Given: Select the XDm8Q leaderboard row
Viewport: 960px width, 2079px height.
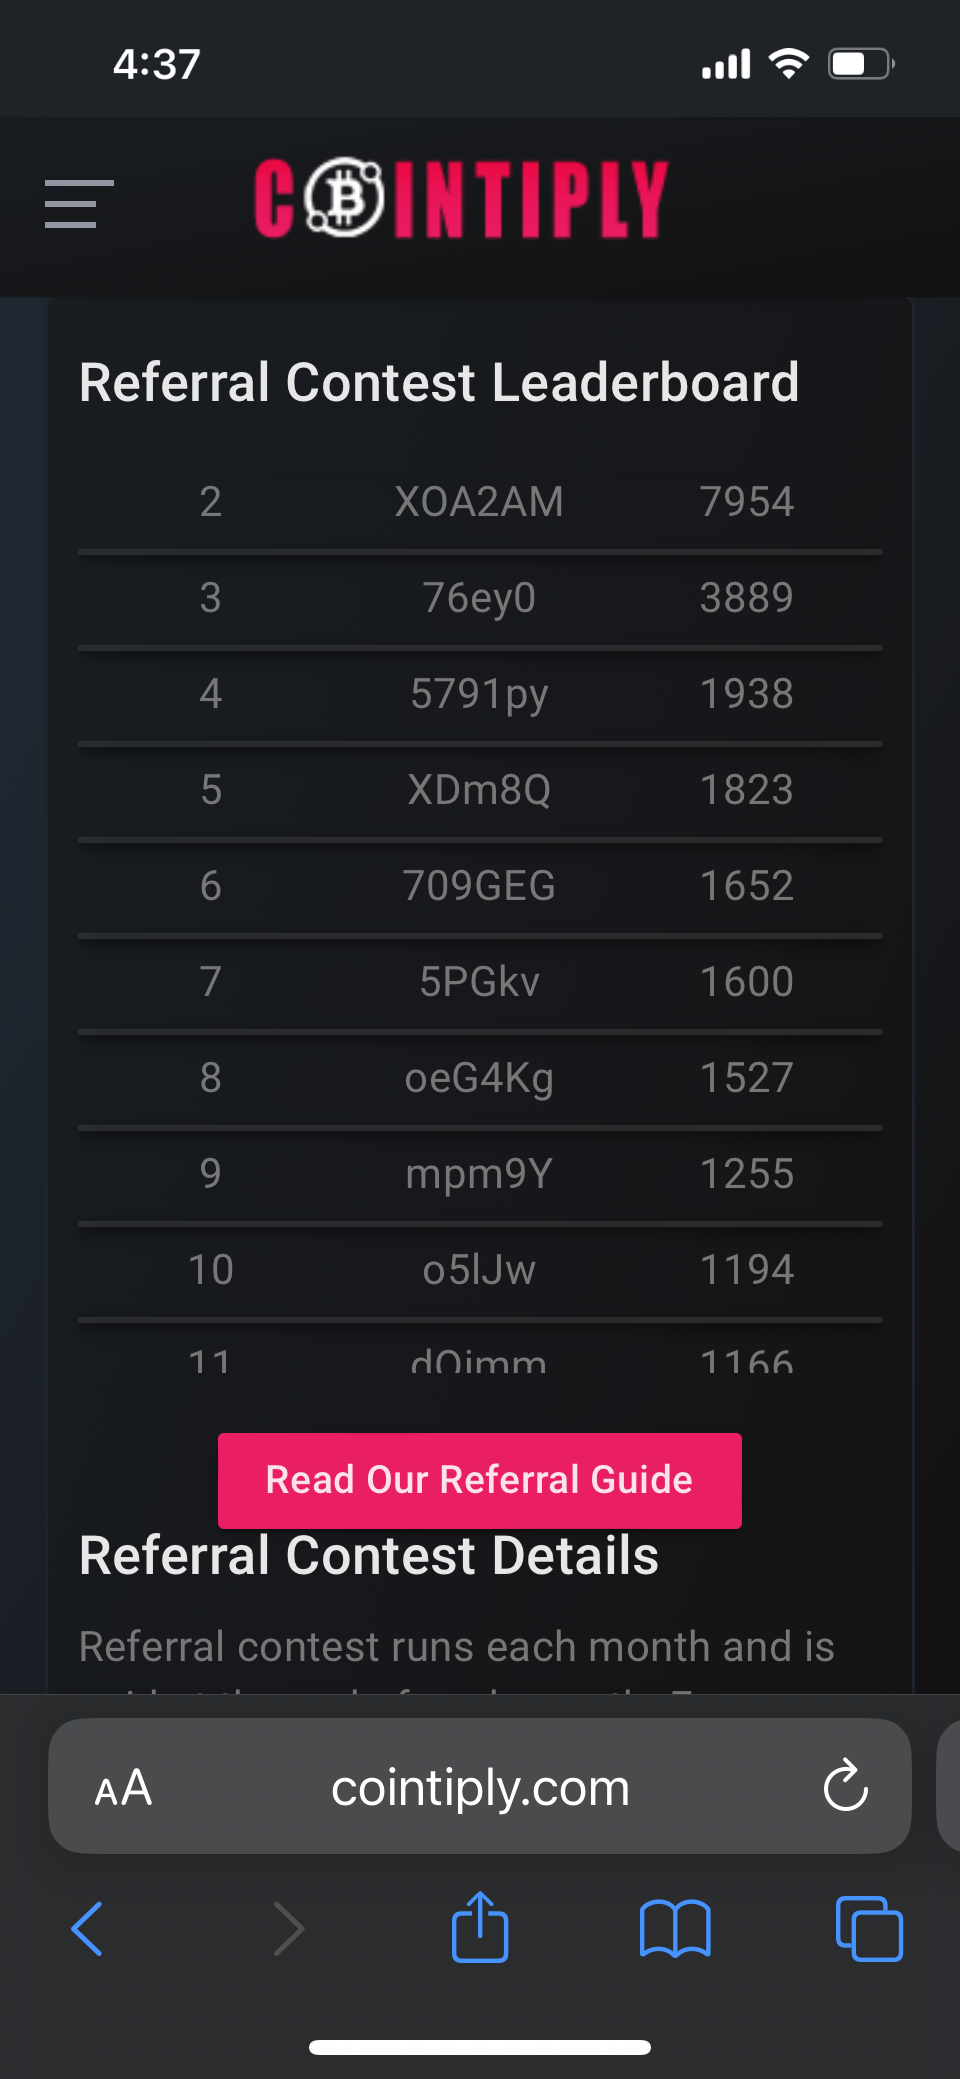Looking at the screenshot, I should coord(479,790).
